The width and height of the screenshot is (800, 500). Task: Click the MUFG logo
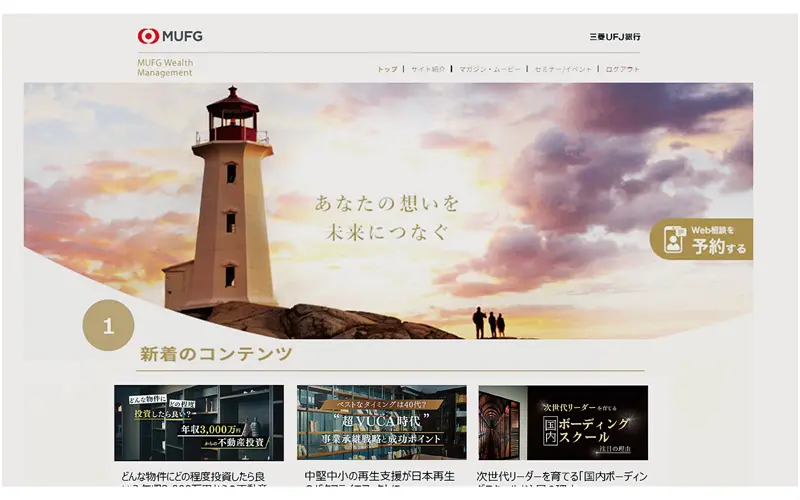pos(170,36)
